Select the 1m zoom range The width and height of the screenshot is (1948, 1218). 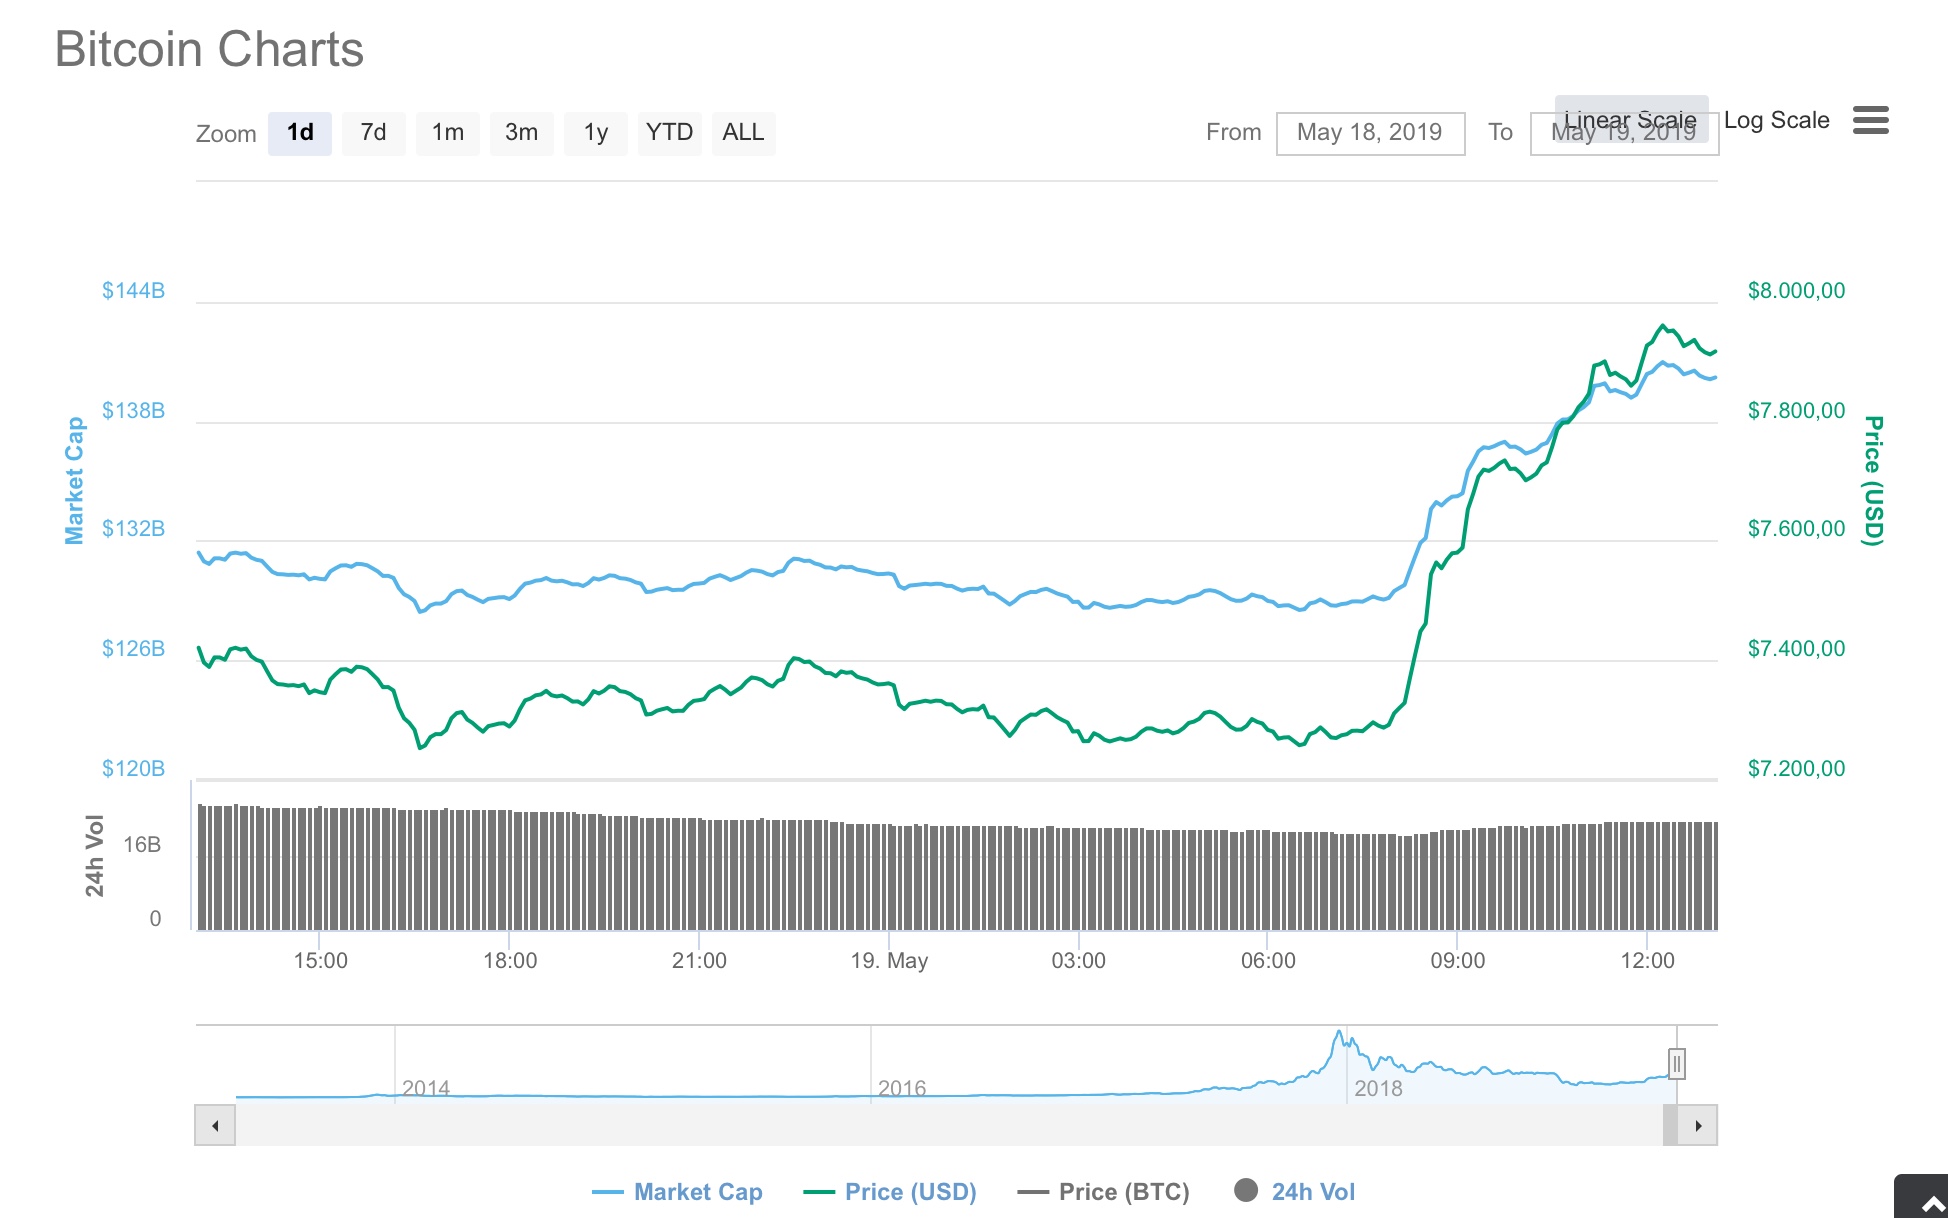click(x=448, y=133)
